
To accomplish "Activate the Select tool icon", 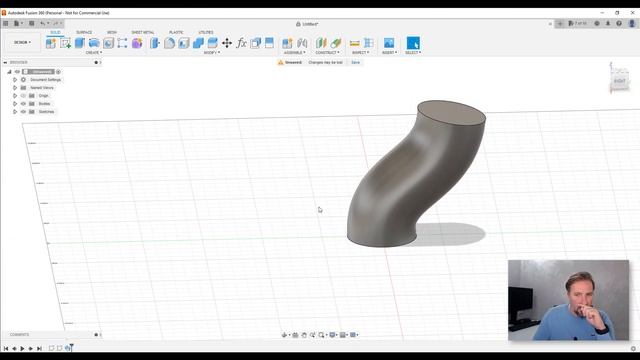I will (413, 43).
